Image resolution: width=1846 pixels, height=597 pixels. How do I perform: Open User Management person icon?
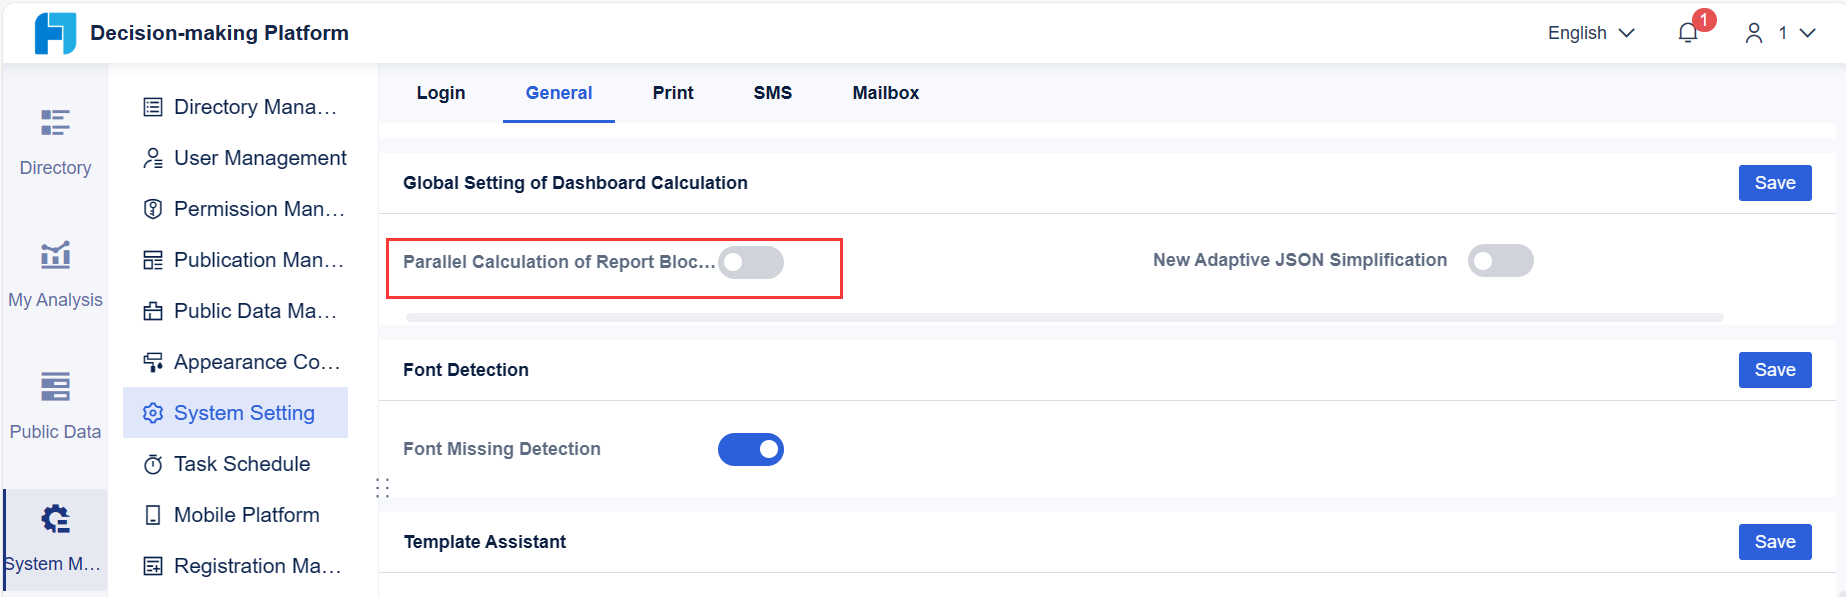pos(153,158)
